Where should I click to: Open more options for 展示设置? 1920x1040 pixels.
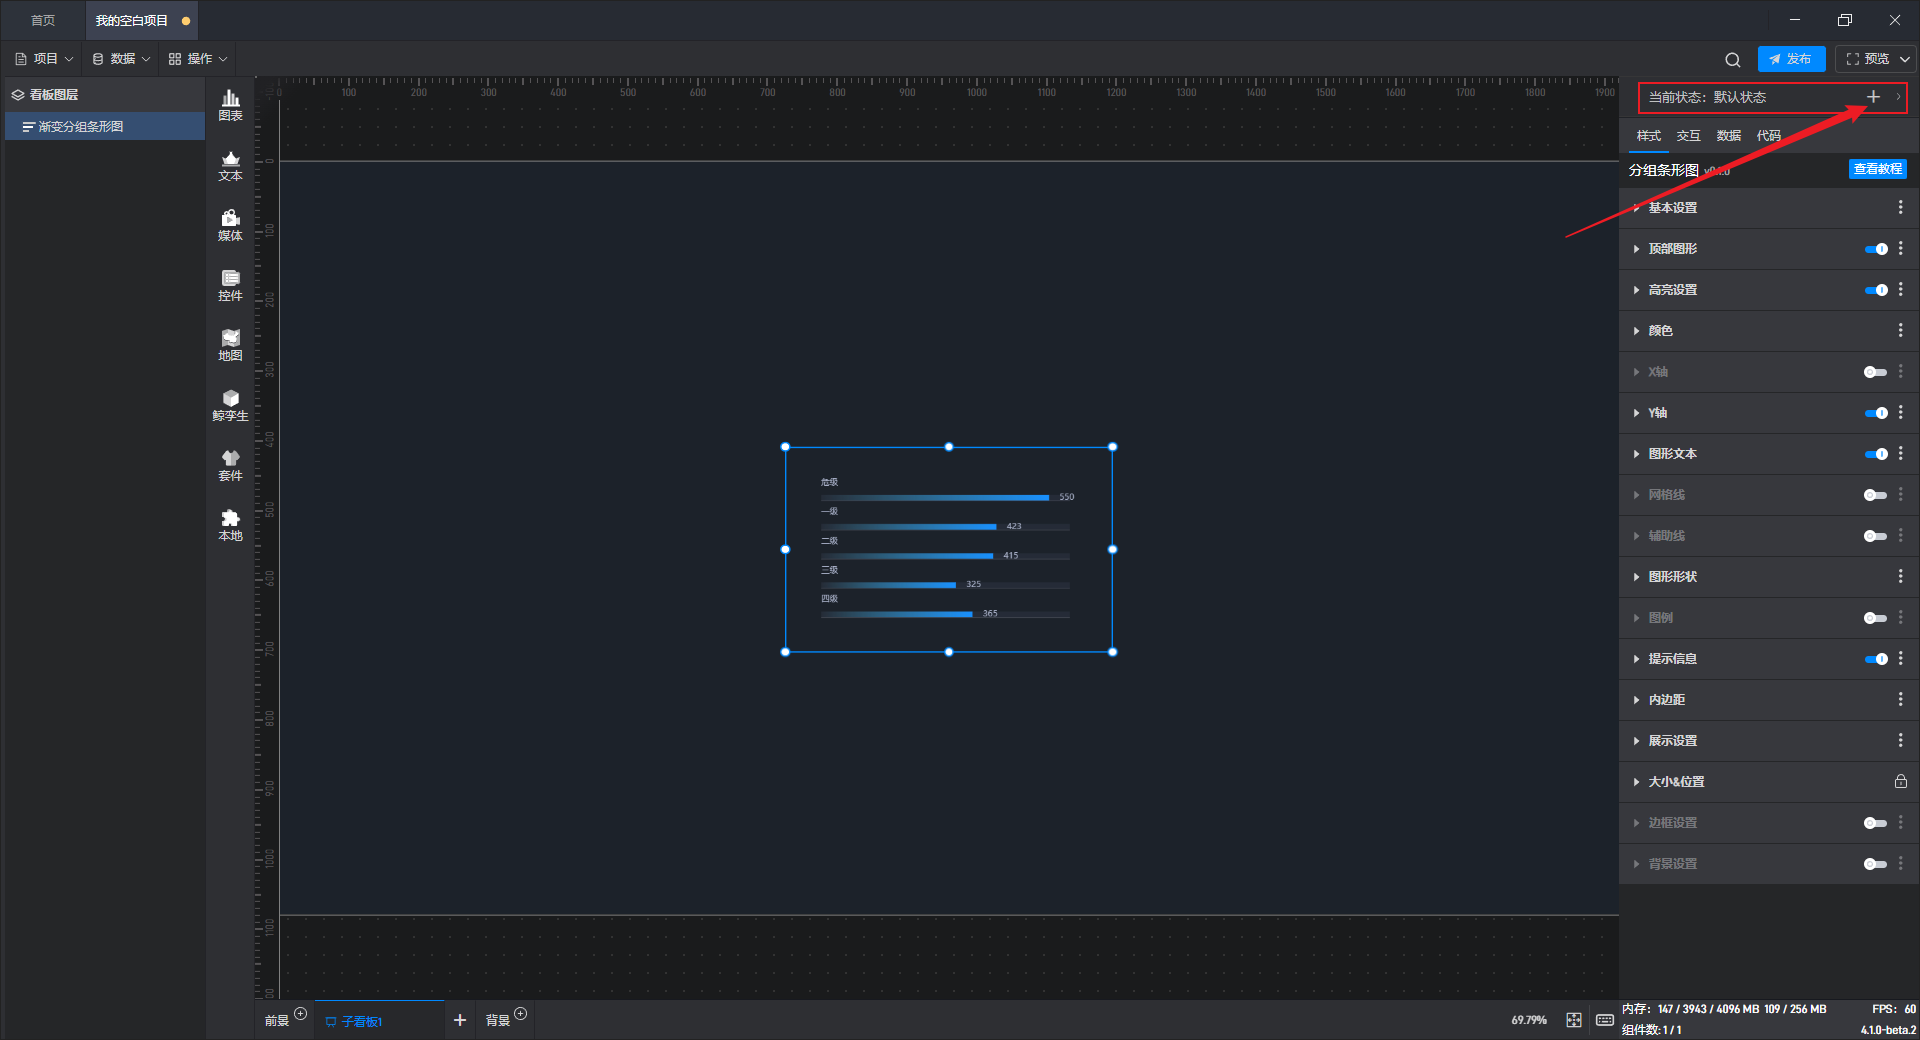pos(1901,740)
